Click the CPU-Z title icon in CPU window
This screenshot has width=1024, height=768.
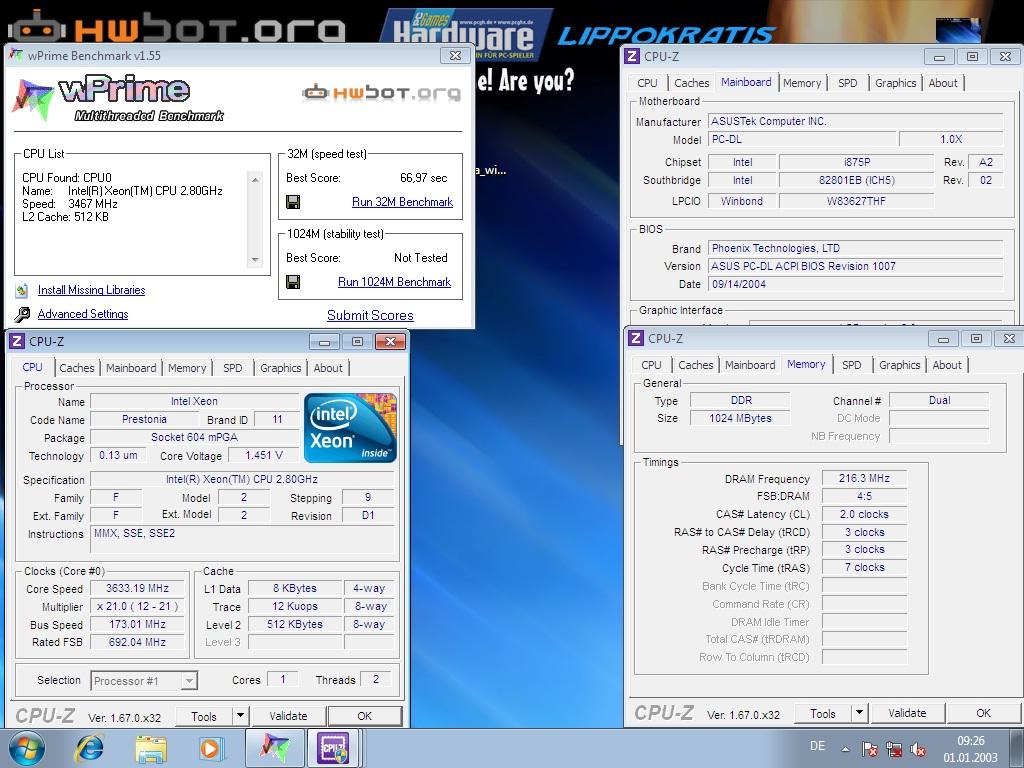pyautogui.click(x=17, y=341)
